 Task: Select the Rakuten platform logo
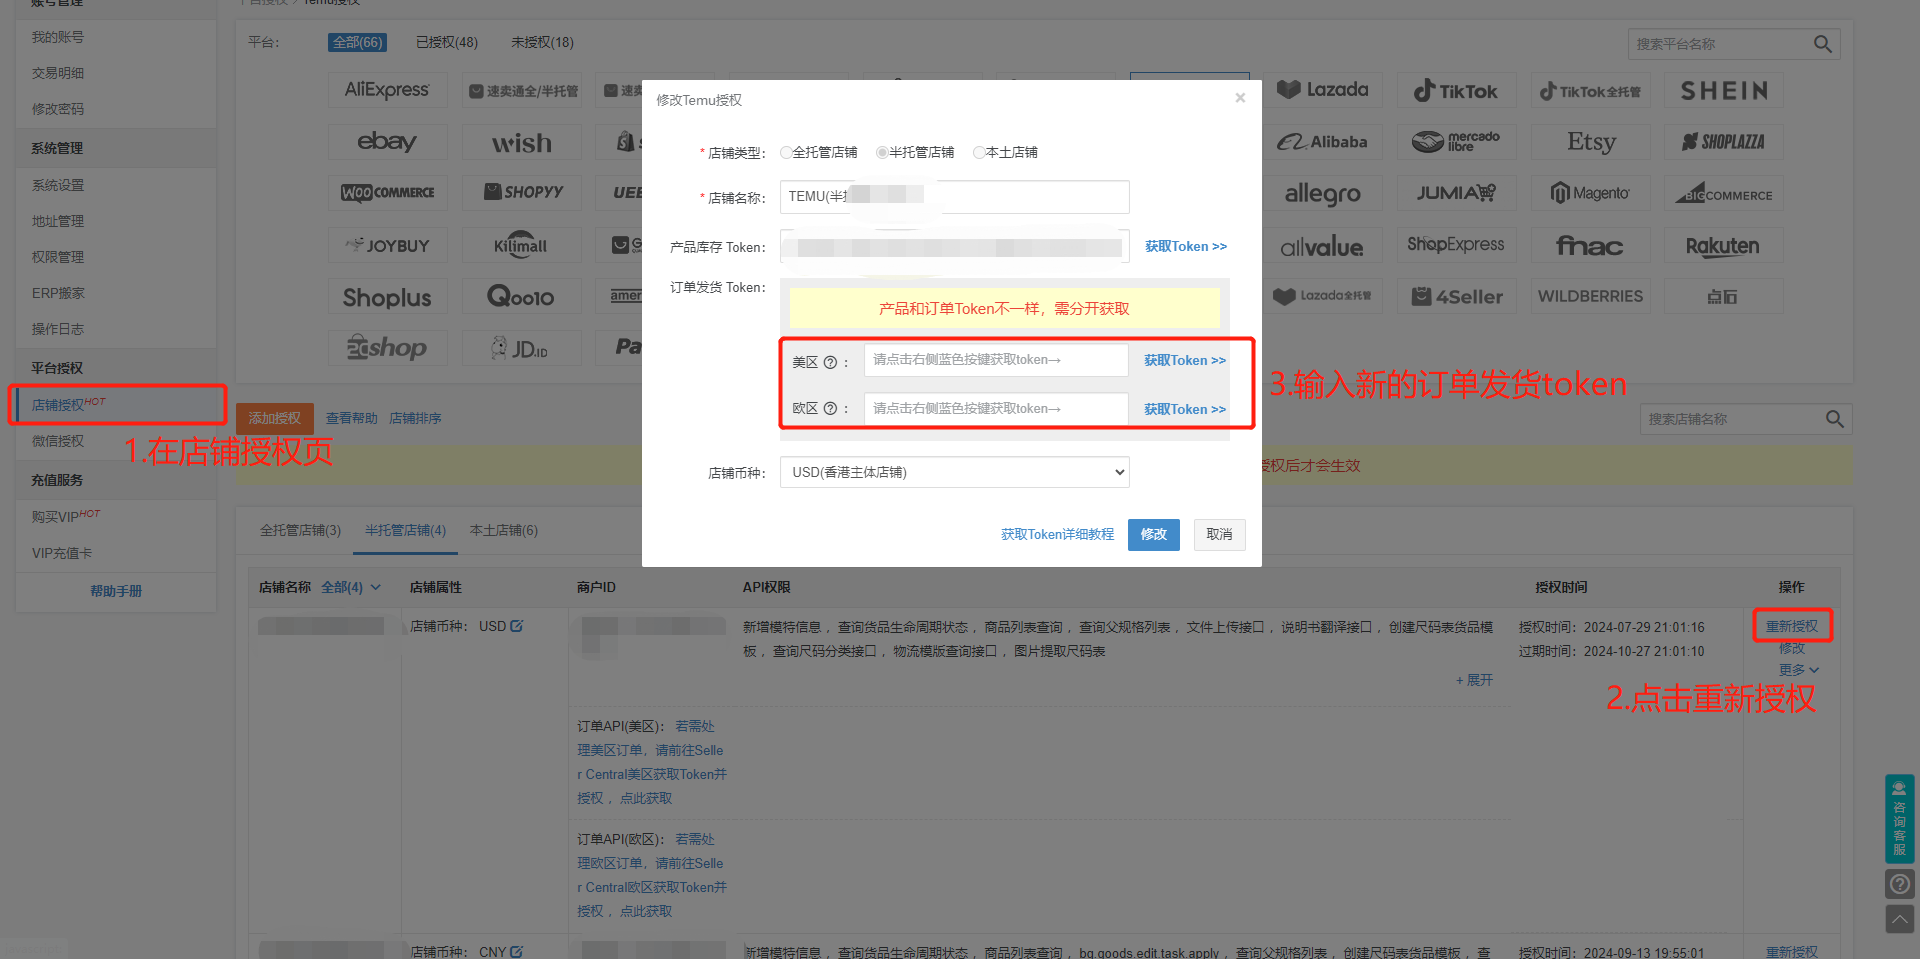click(1724, 245)
